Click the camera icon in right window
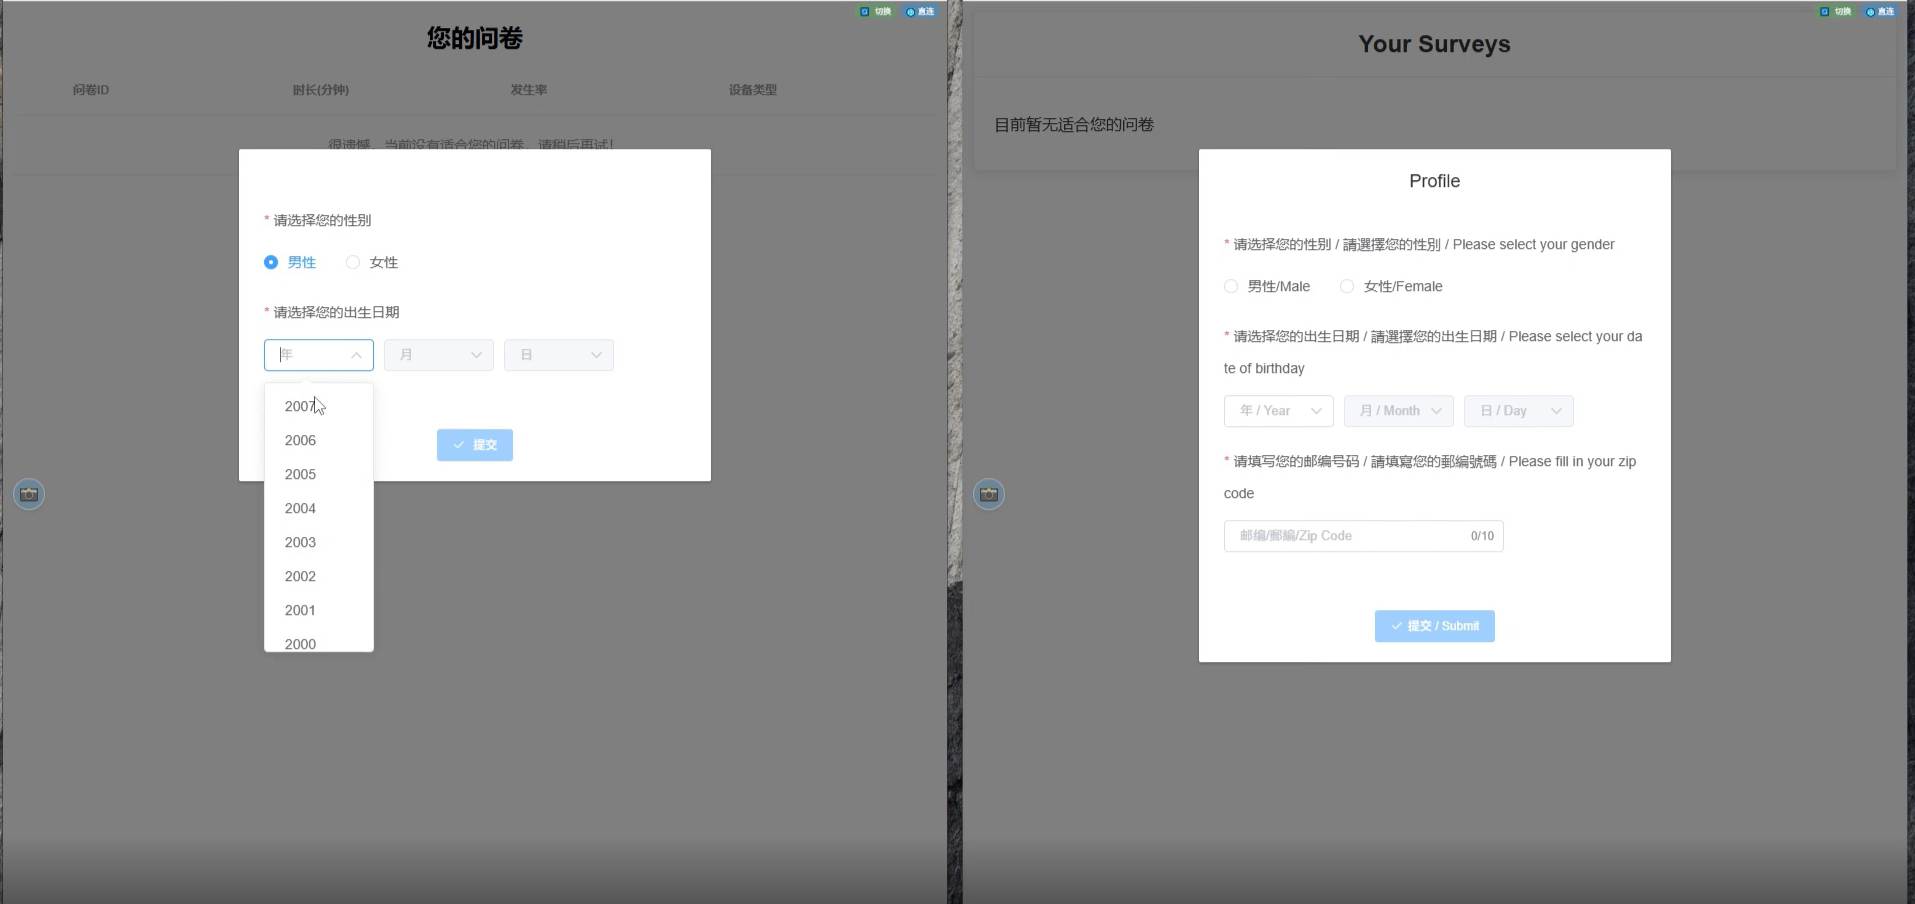 click(989, 494)
